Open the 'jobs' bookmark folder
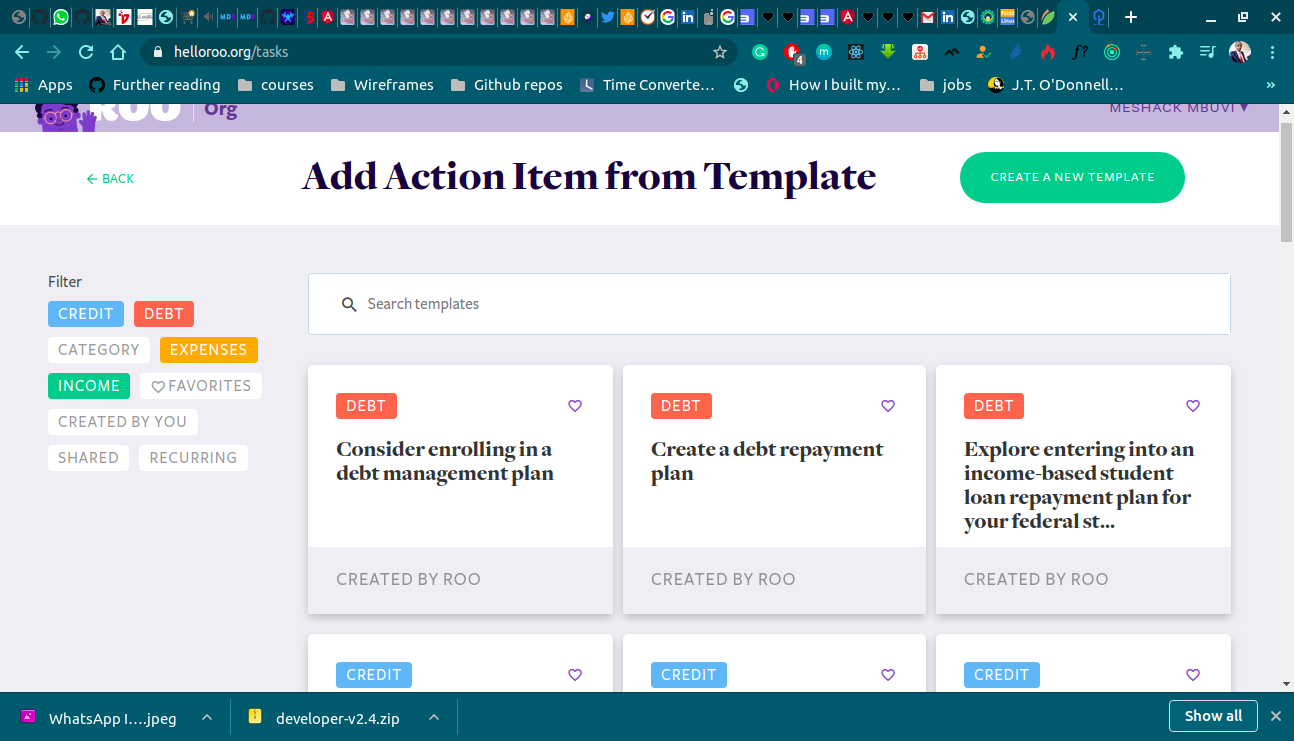 point(945,85)
